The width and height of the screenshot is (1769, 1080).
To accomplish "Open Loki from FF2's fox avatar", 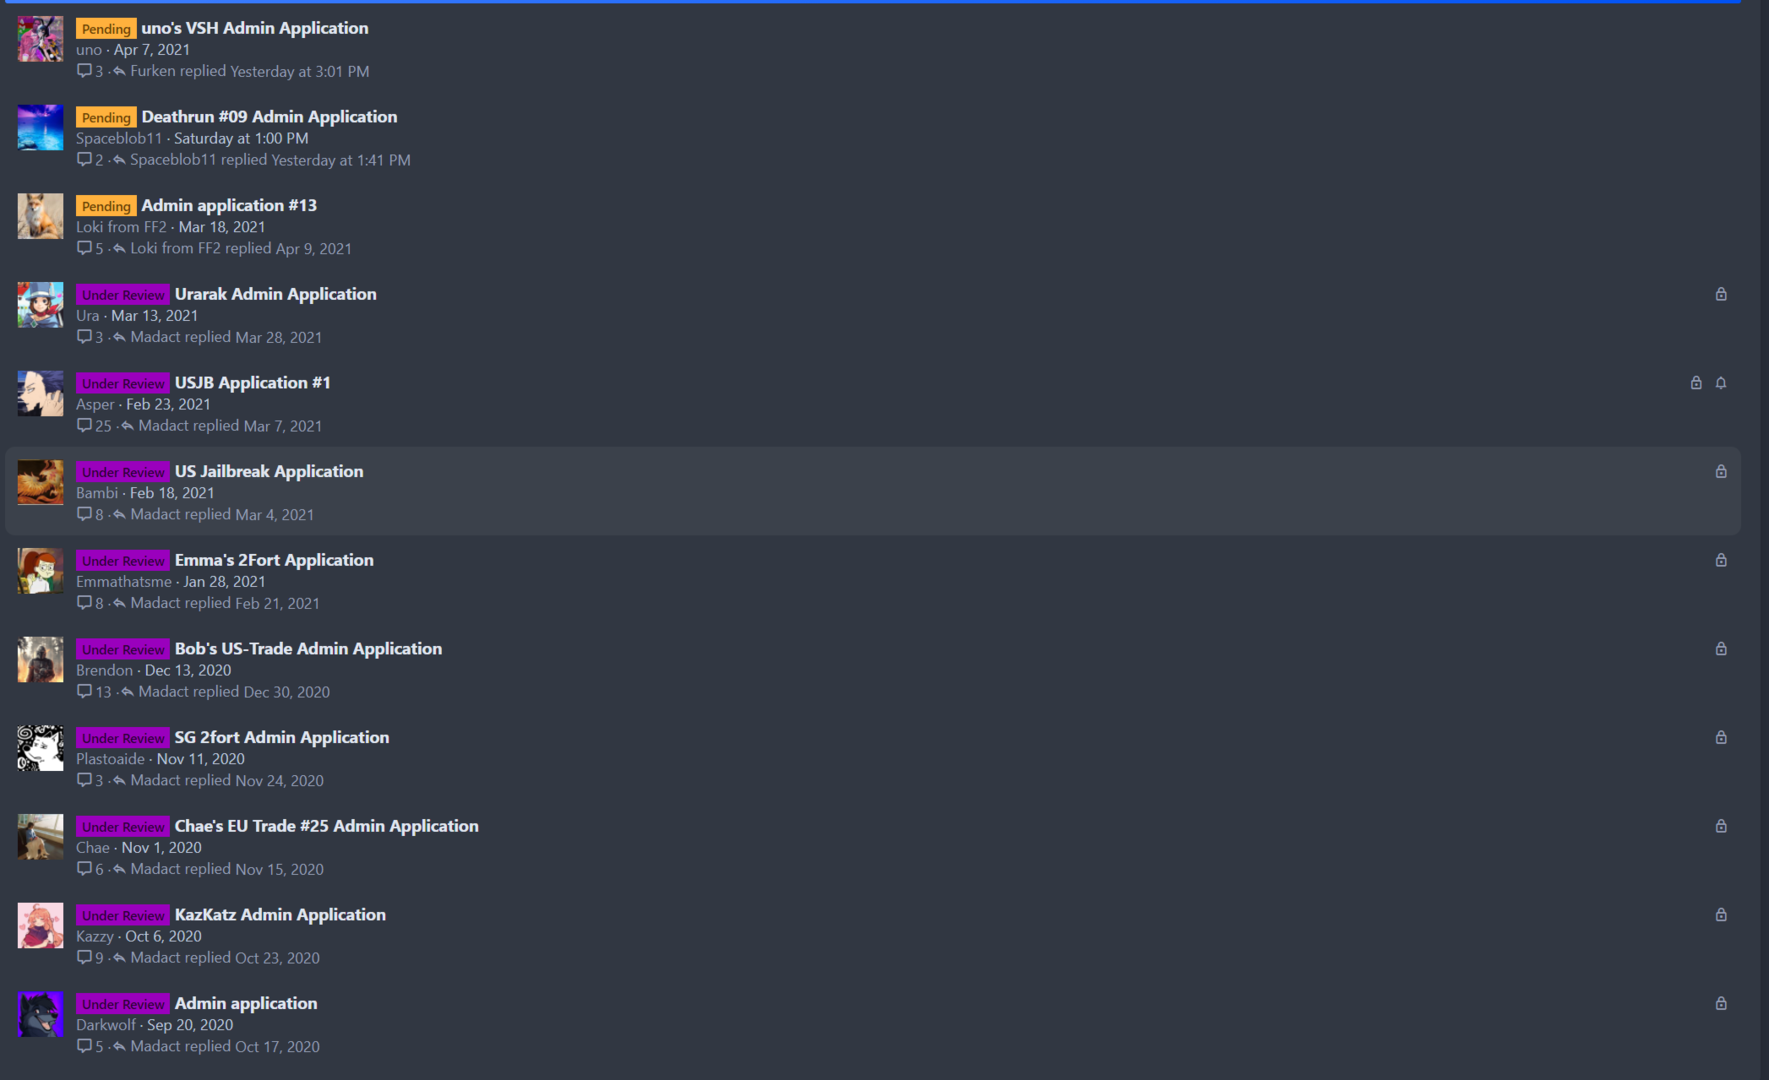I will [x=40, y=216].
